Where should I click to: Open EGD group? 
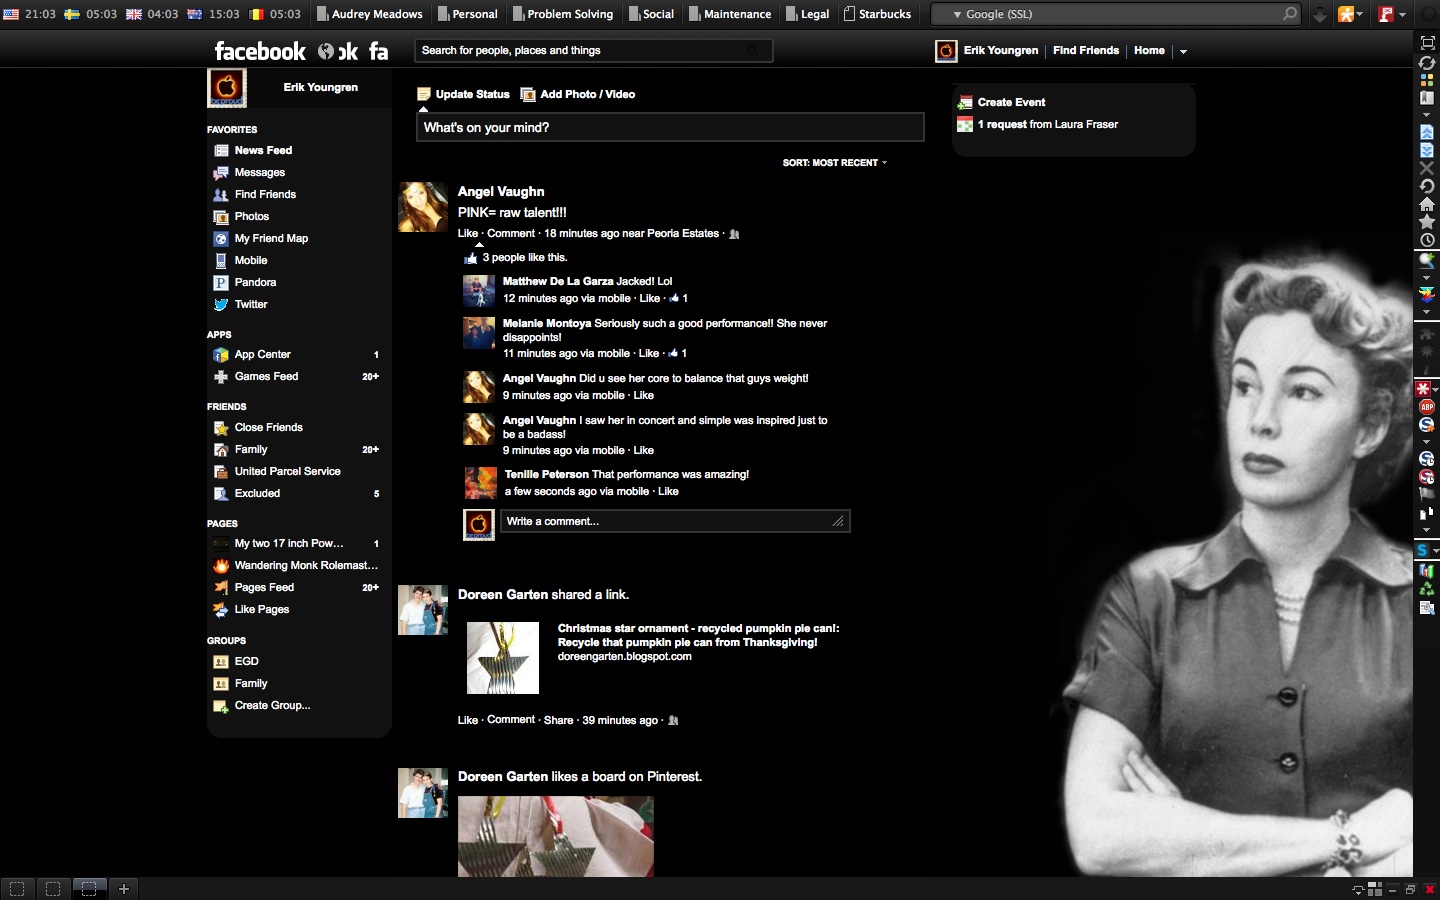[246, 661]
